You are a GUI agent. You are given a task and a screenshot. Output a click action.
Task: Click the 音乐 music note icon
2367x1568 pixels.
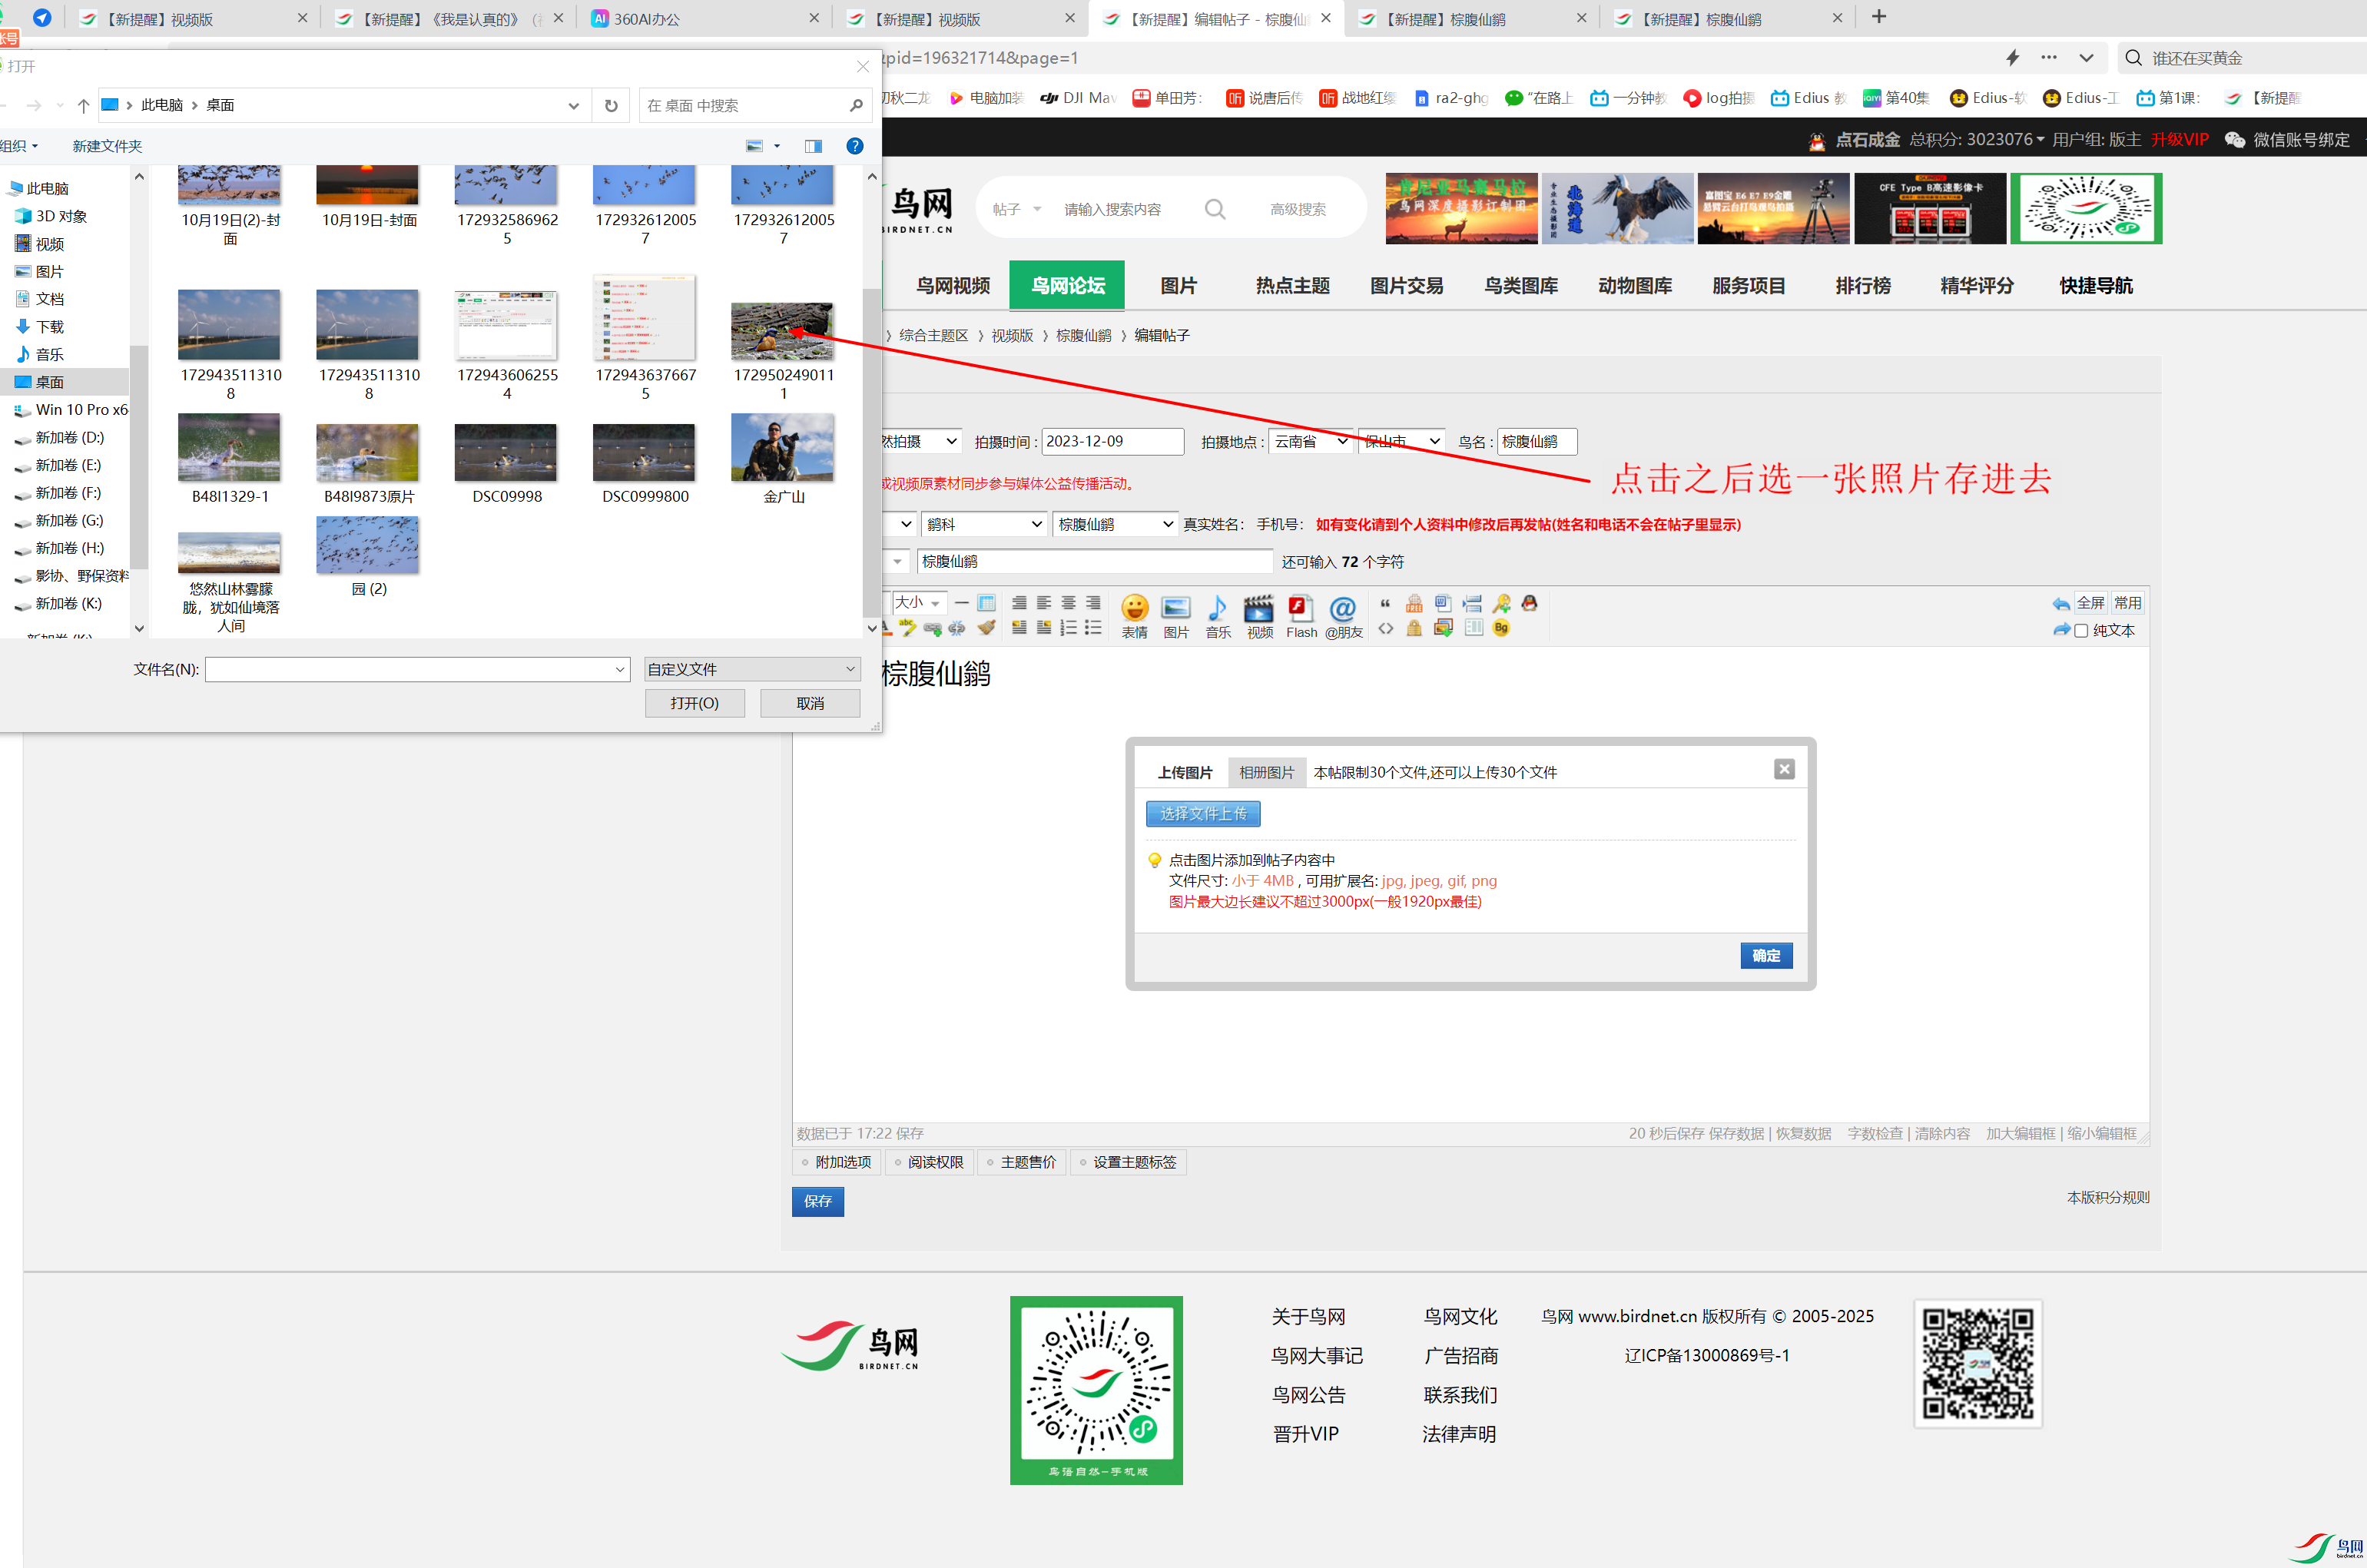(1217, 614)
